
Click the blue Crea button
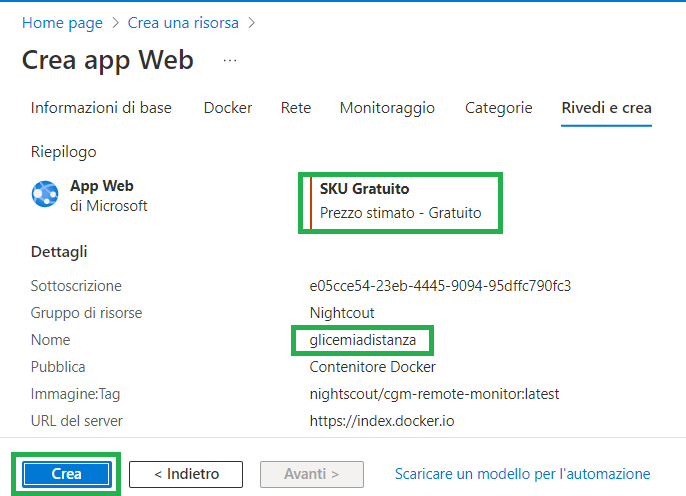66,474
